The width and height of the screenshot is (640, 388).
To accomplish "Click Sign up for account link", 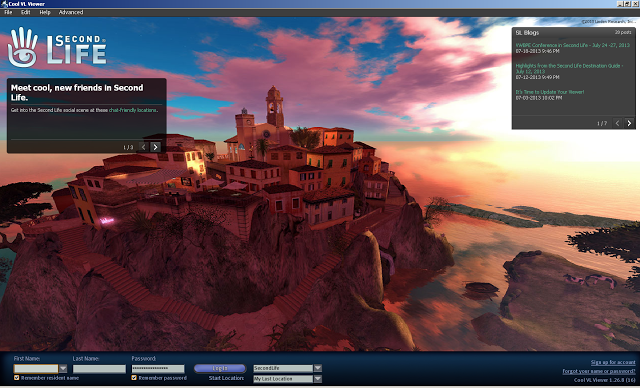I will 613,362.
